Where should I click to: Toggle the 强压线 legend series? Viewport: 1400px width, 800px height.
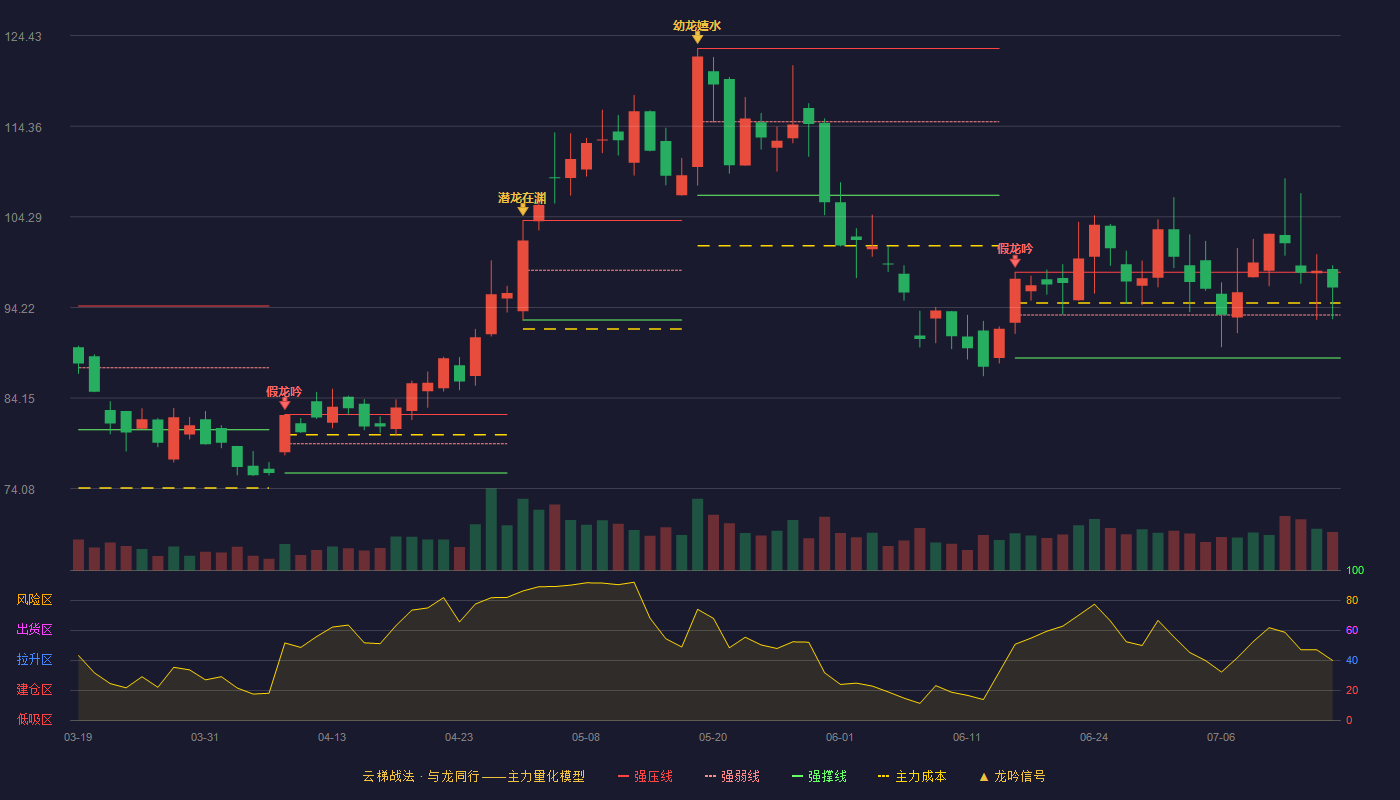645,776
